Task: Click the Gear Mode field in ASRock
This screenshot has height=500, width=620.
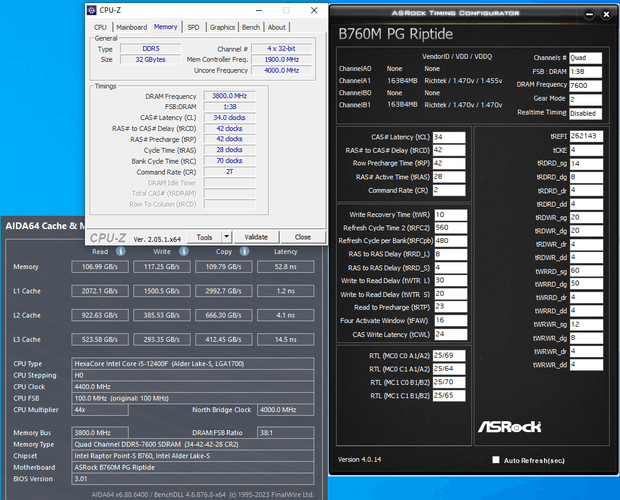Action: point(585,99)
